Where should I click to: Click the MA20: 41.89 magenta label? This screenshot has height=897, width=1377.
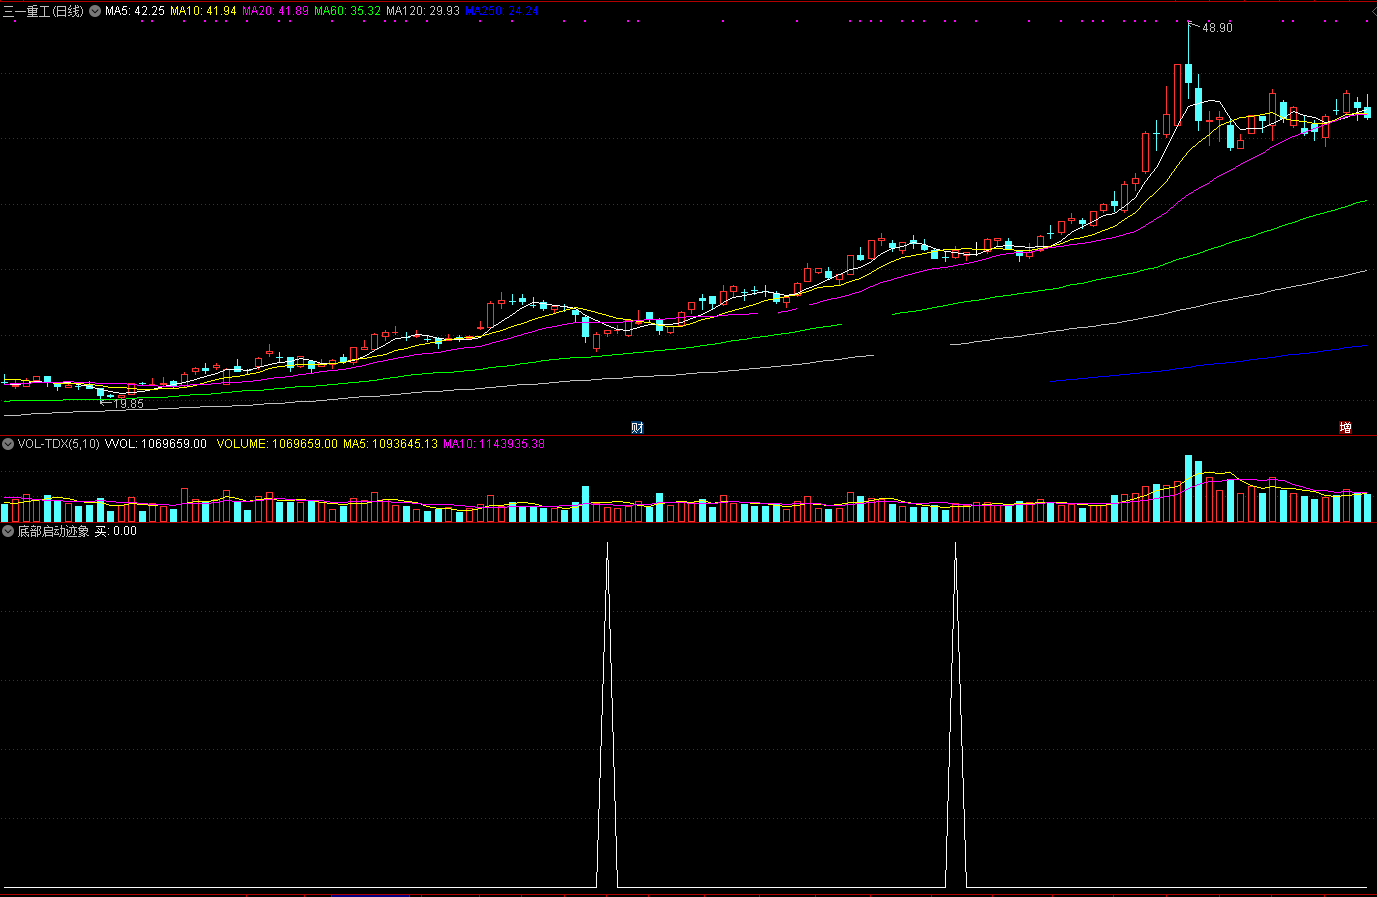click(275, 11)
